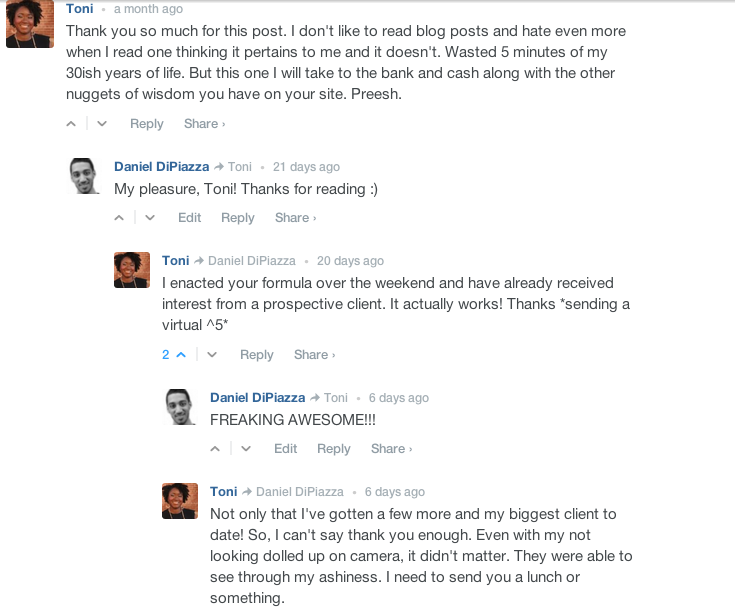The height and width of the screenshot is (614, 735).
Task: Downvote Daniel's "My pleasure, Toni!" comment
Action: point(149,218)
